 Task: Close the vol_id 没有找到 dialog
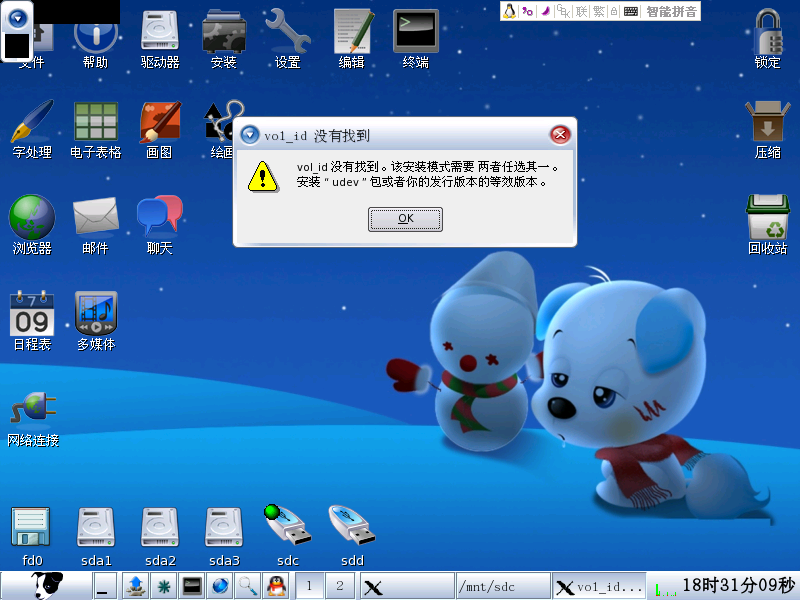[x=560, y=135]
